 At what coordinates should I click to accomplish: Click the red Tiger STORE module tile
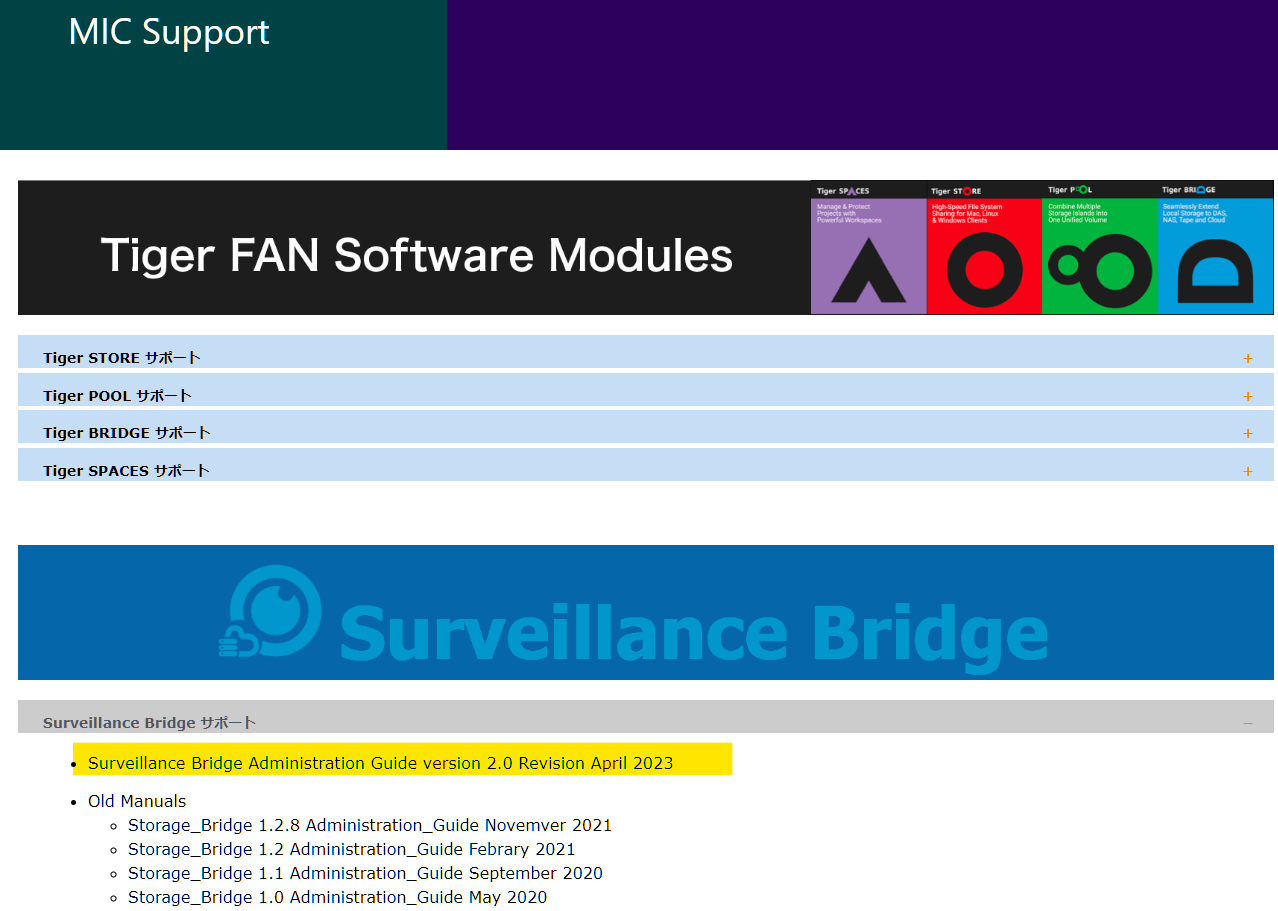984,248
